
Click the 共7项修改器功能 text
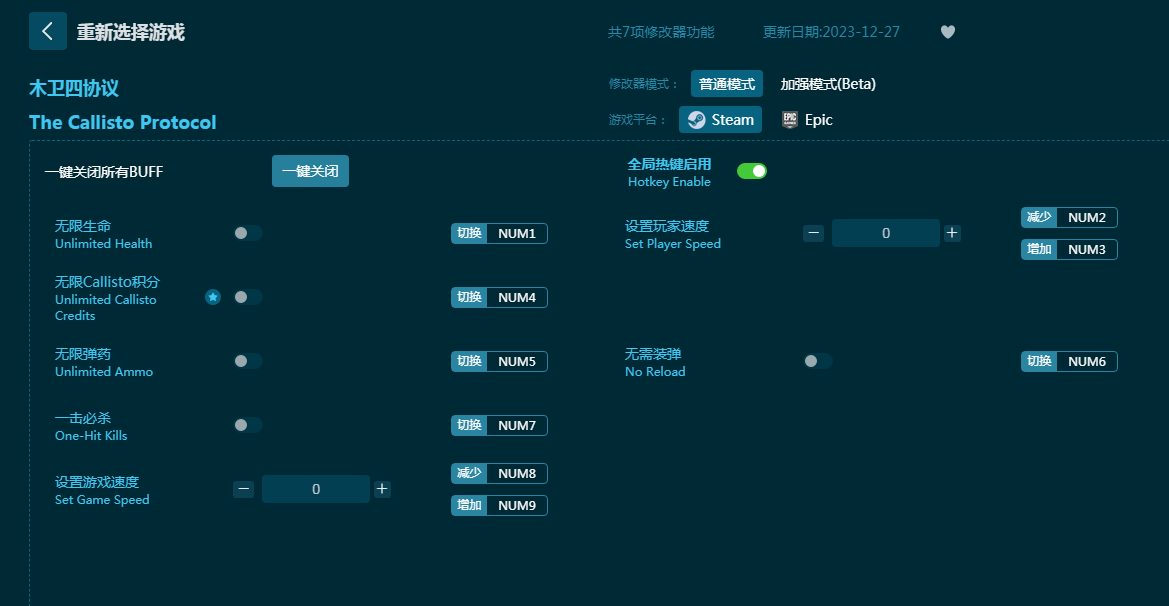pyautogui.click(x=661, y=32)
